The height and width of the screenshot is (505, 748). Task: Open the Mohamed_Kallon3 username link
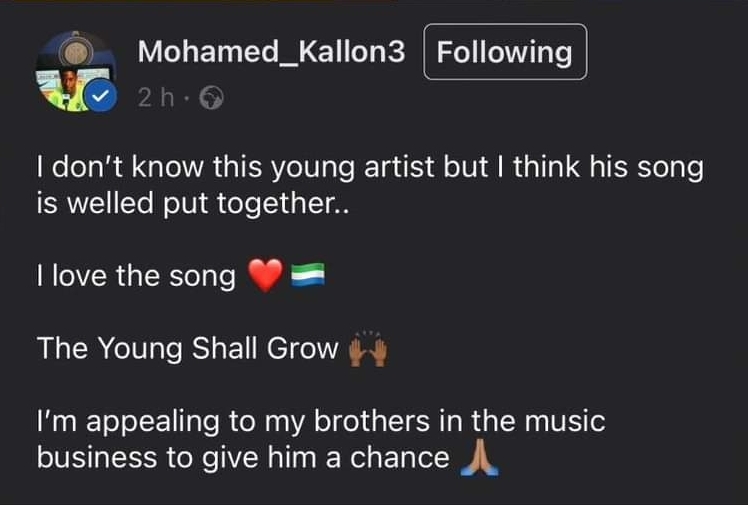pyautogui.click(x=271, y=52)
